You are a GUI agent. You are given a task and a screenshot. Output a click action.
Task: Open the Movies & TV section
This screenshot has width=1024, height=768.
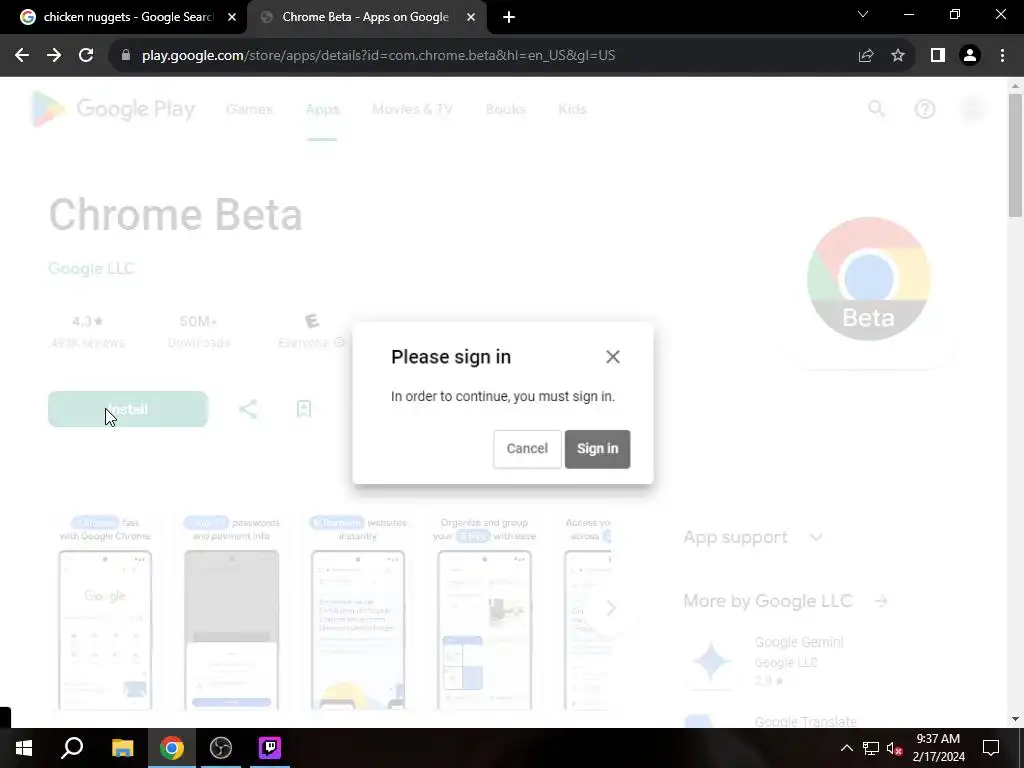(412, 109)
